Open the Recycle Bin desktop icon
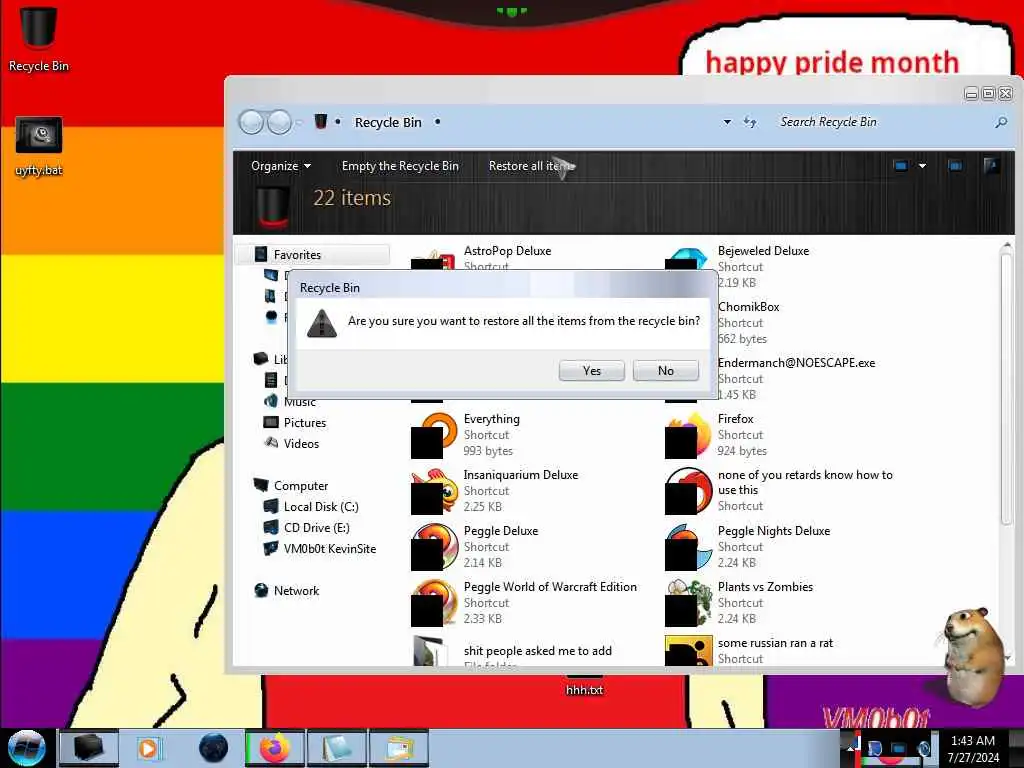Screen dimensions: 1024x768 tap(39, 38)
